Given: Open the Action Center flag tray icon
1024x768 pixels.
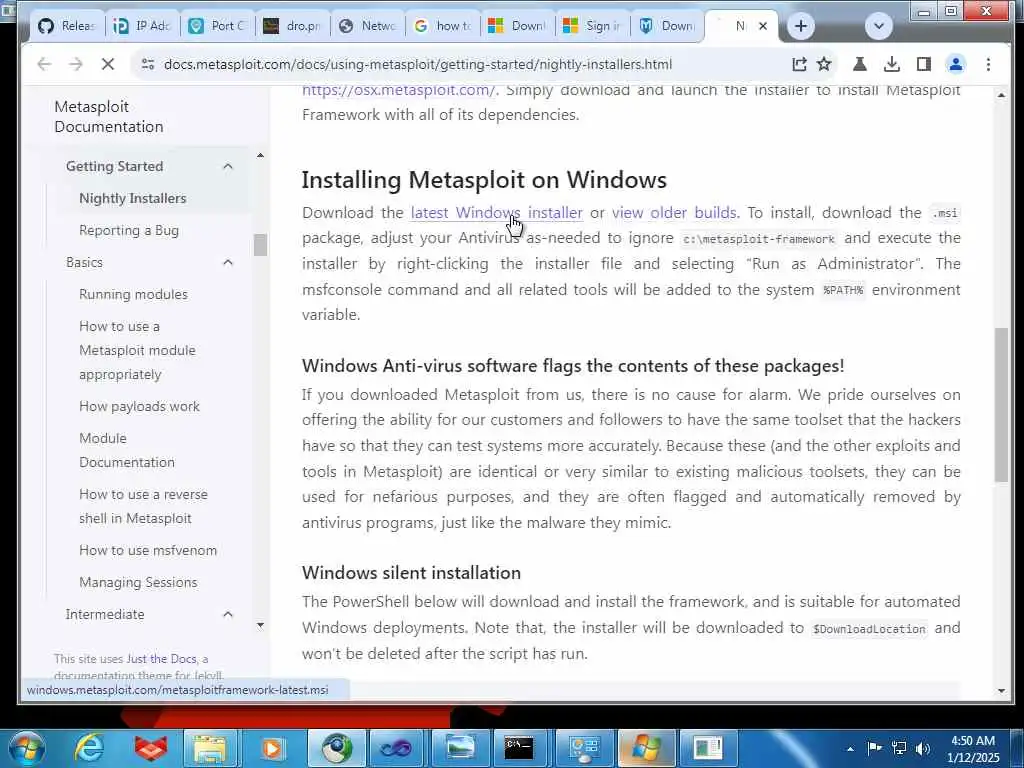Looking at the screenshot, I should [x=874, y=748].
